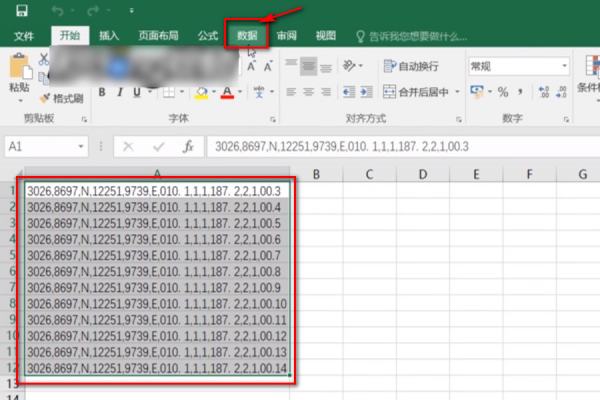Open the 审阅 ribbon tab

tap(287, 36)
